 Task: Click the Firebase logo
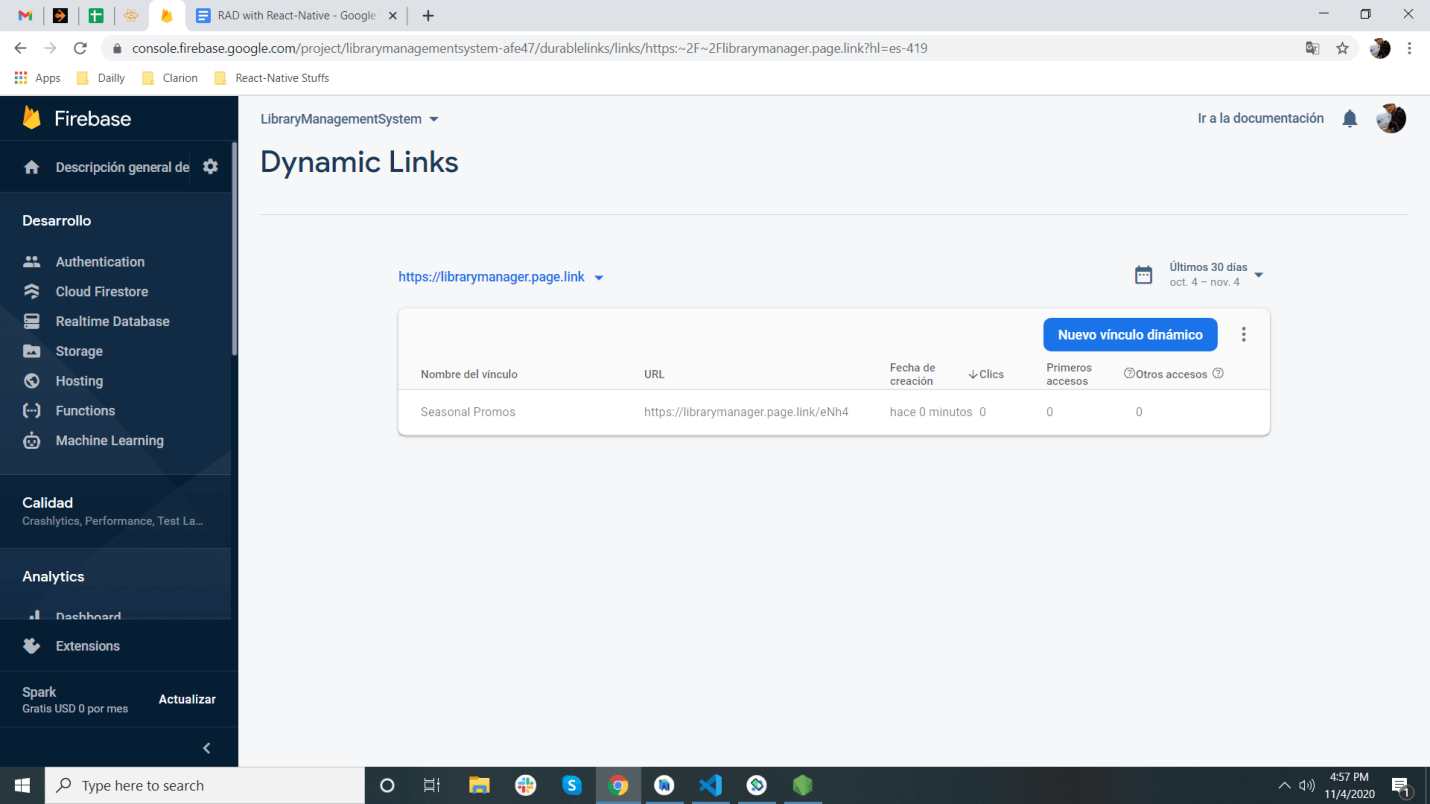77,118
